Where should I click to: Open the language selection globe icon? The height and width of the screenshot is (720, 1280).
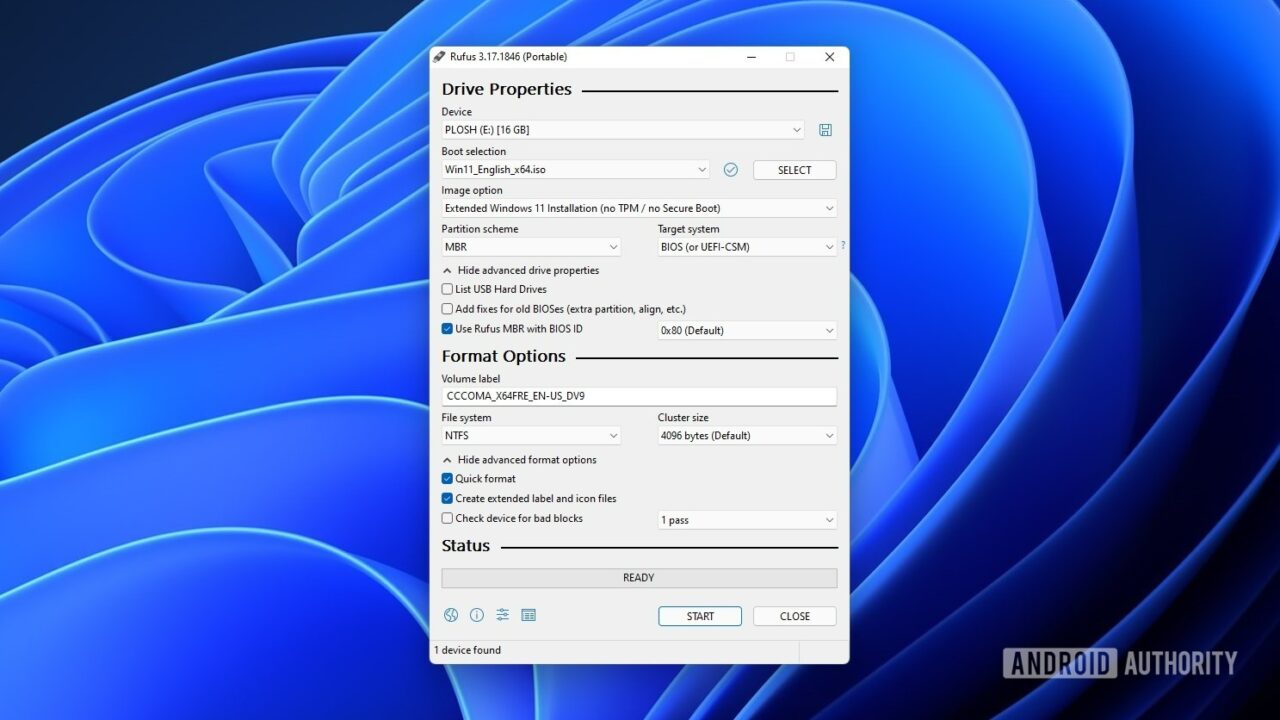point(451,615)
